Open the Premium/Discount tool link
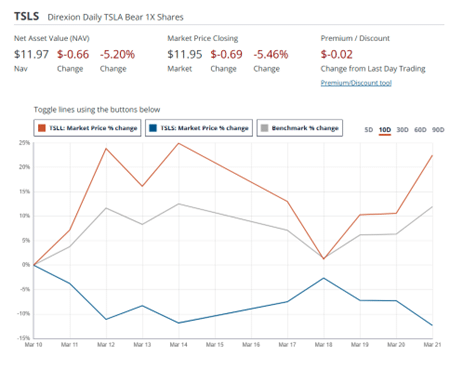The image size is (464, 370). [x=356, y=83]
